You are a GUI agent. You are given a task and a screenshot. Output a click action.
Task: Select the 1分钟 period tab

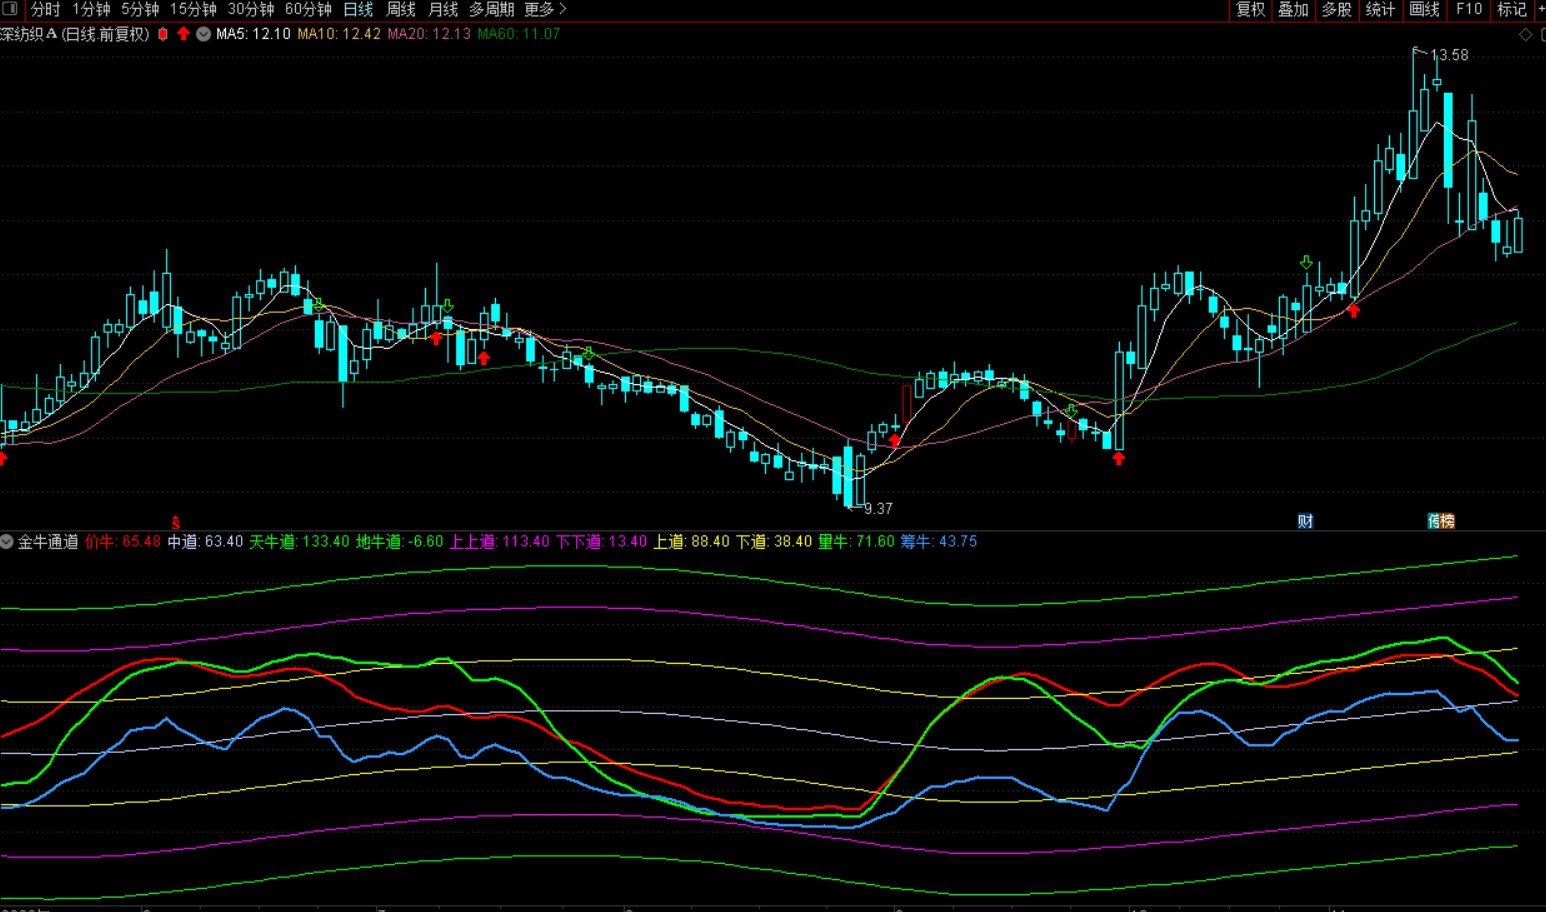pyautogui.click(x=91, y=9)
